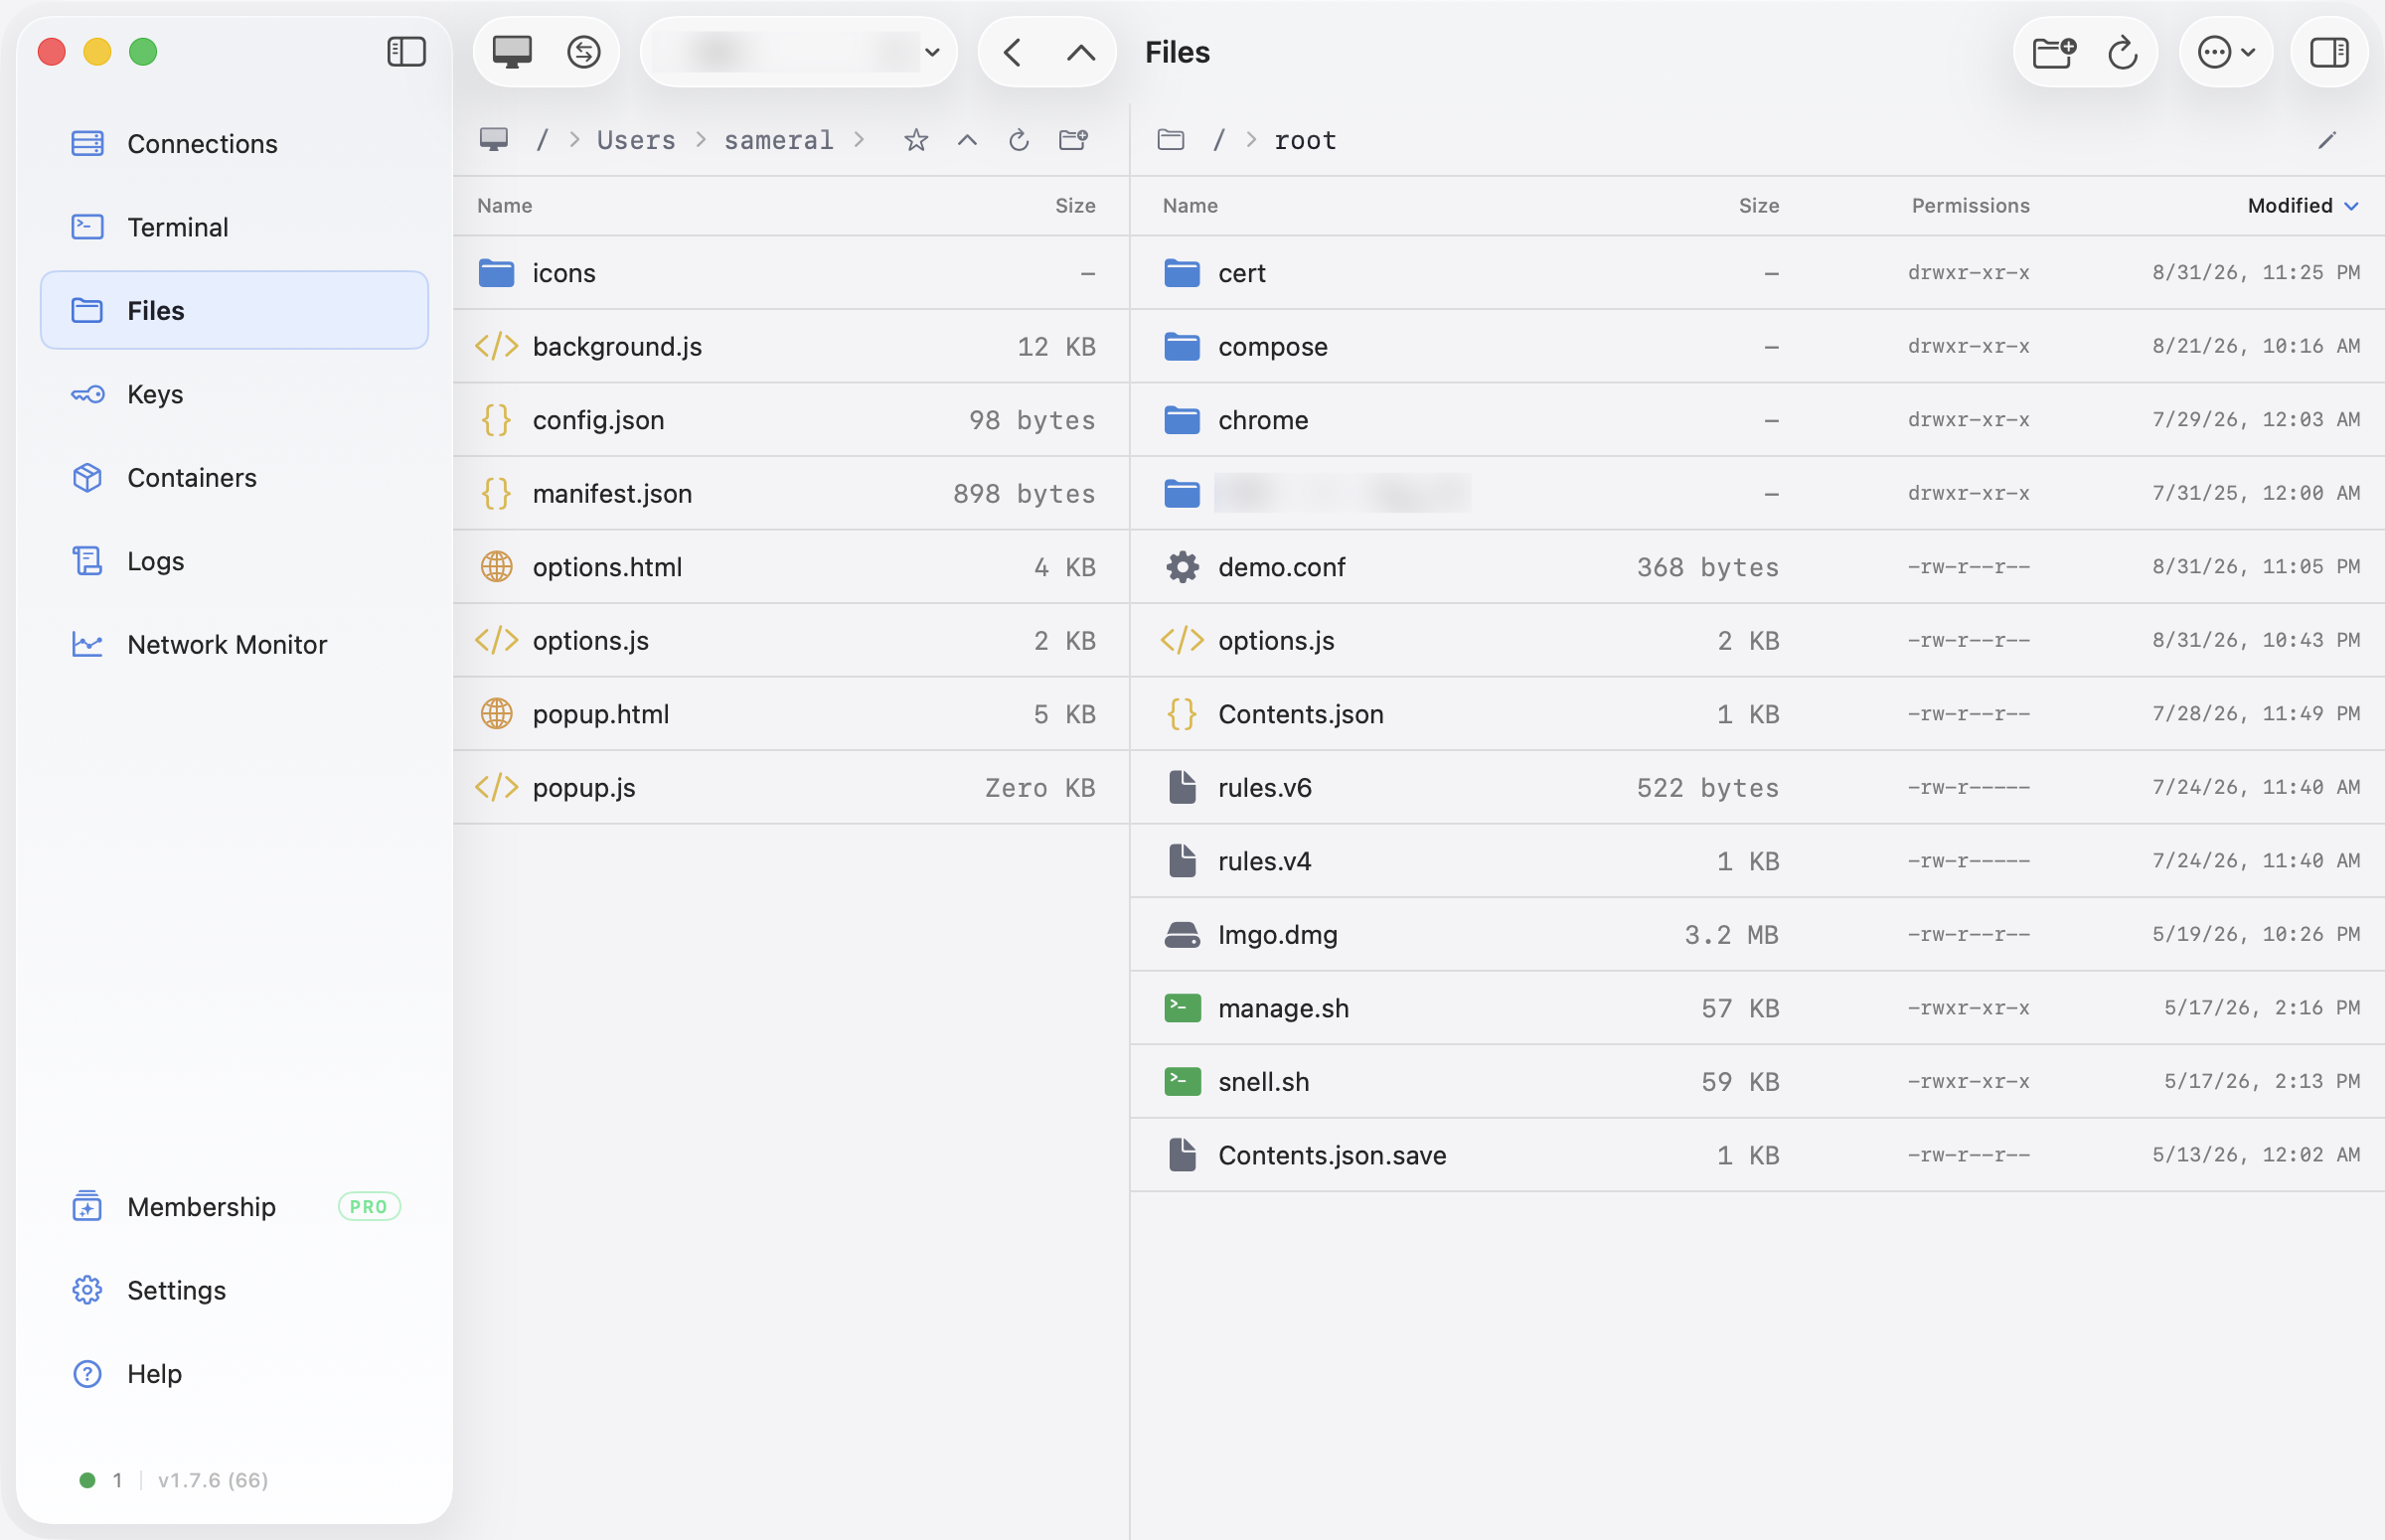Select demo.conf remote file
The image size is (2385, 1540).
point(1757,567)
